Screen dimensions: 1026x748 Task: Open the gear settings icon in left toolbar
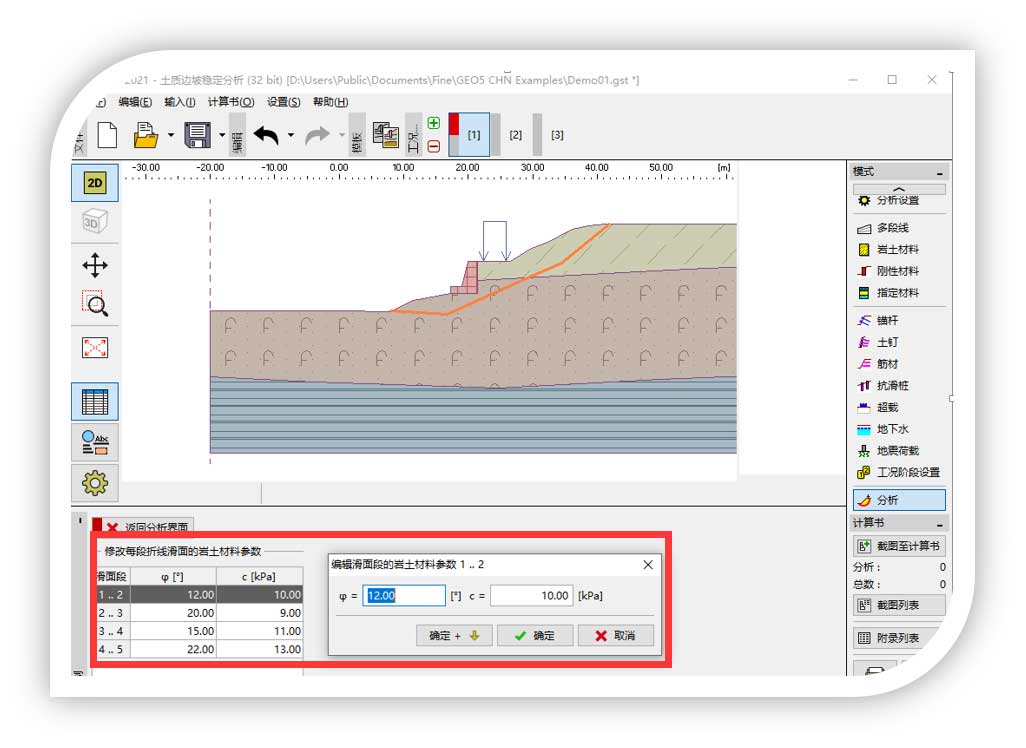pos(95,484)
